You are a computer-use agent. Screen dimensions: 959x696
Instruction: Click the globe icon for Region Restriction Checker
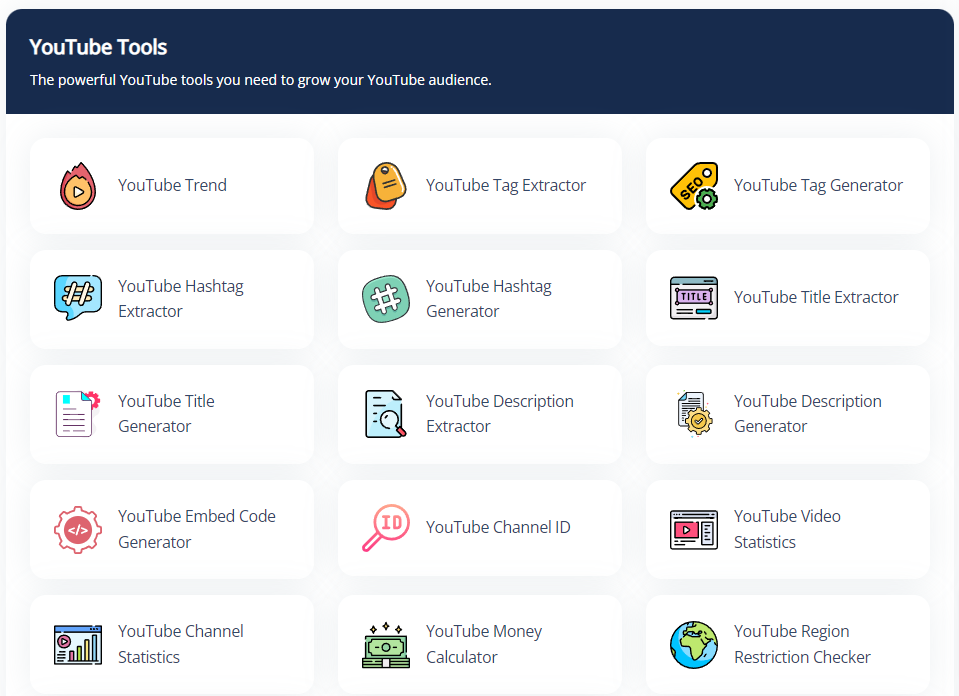(x=693, y=643)
